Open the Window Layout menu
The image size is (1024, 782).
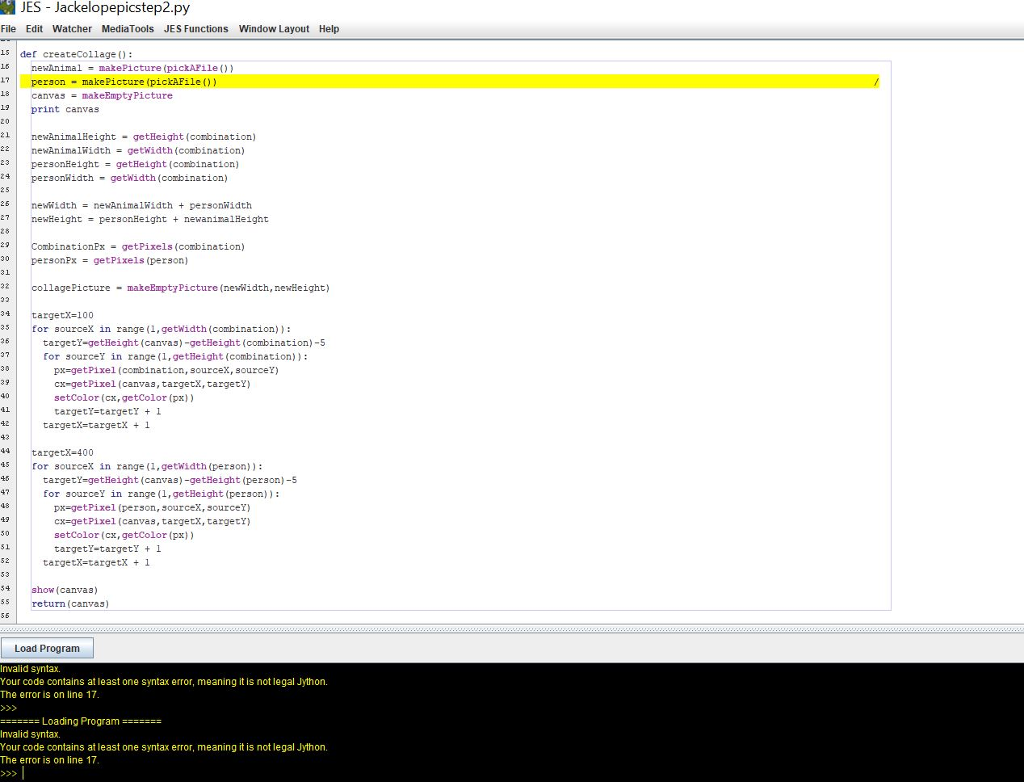click(273, 28)
